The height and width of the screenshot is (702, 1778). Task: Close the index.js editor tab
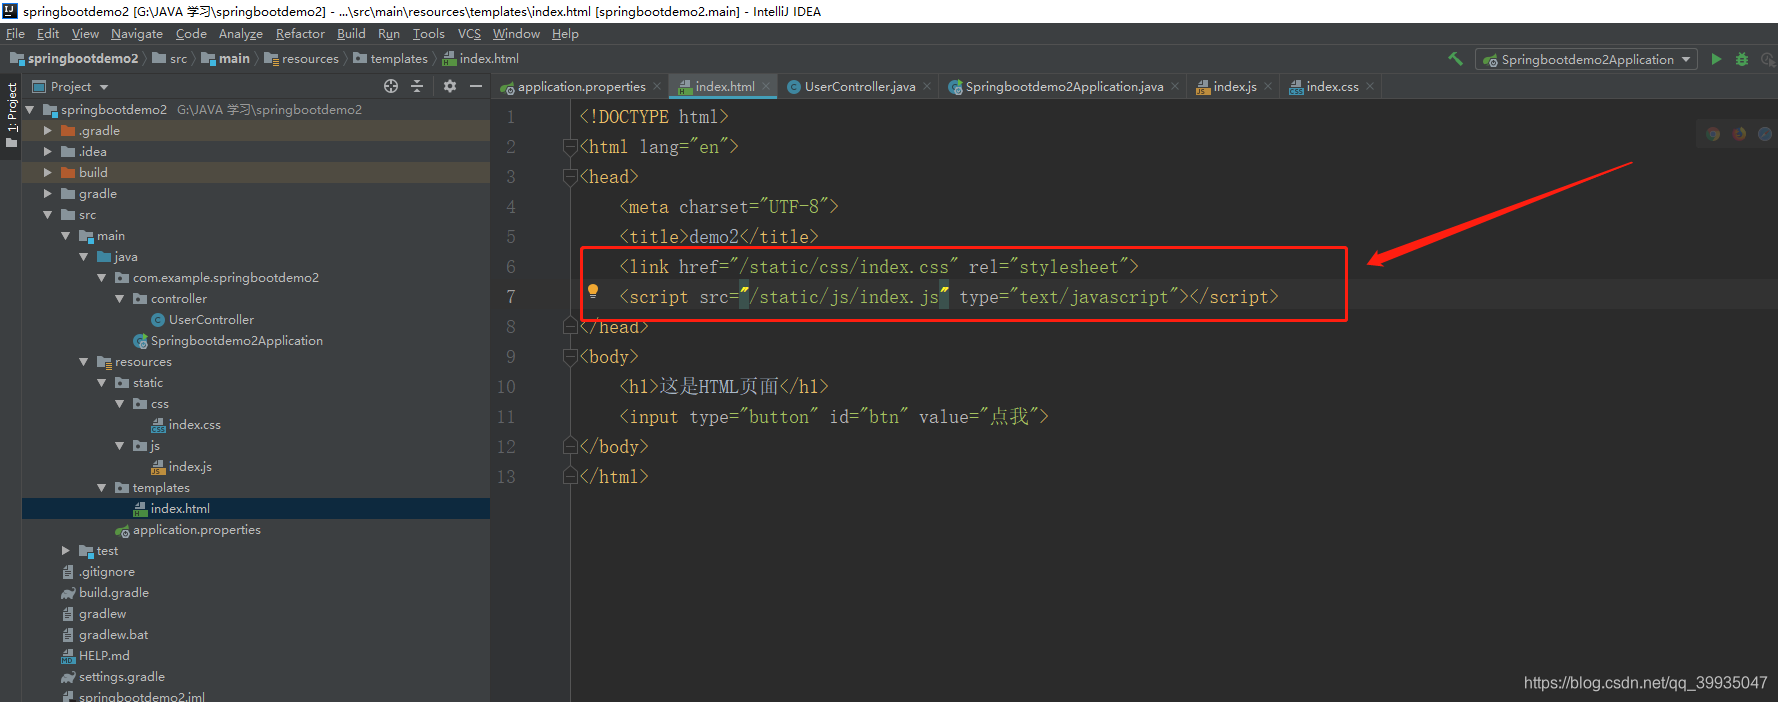click(1268, 87)
